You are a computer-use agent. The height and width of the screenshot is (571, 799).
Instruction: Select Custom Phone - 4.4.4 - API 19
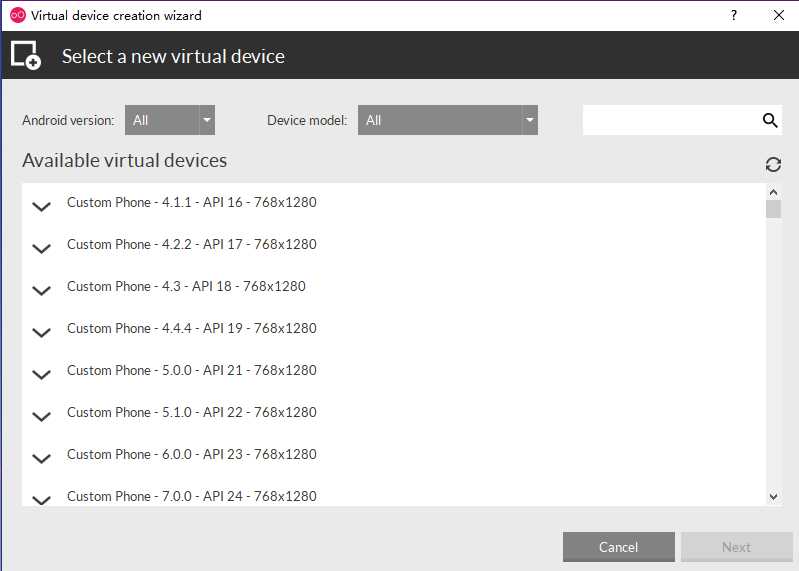point(191,328)
